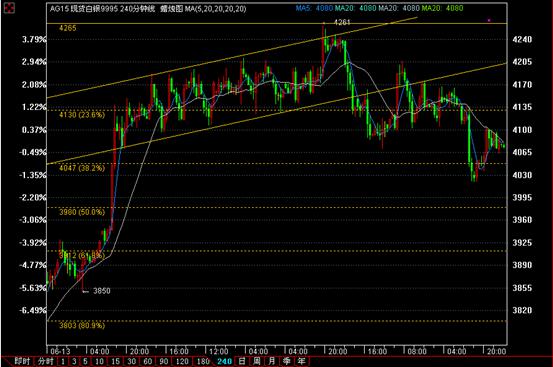
Task: Switch to the yearly 年 chart tab
Action: pos(302,361)
